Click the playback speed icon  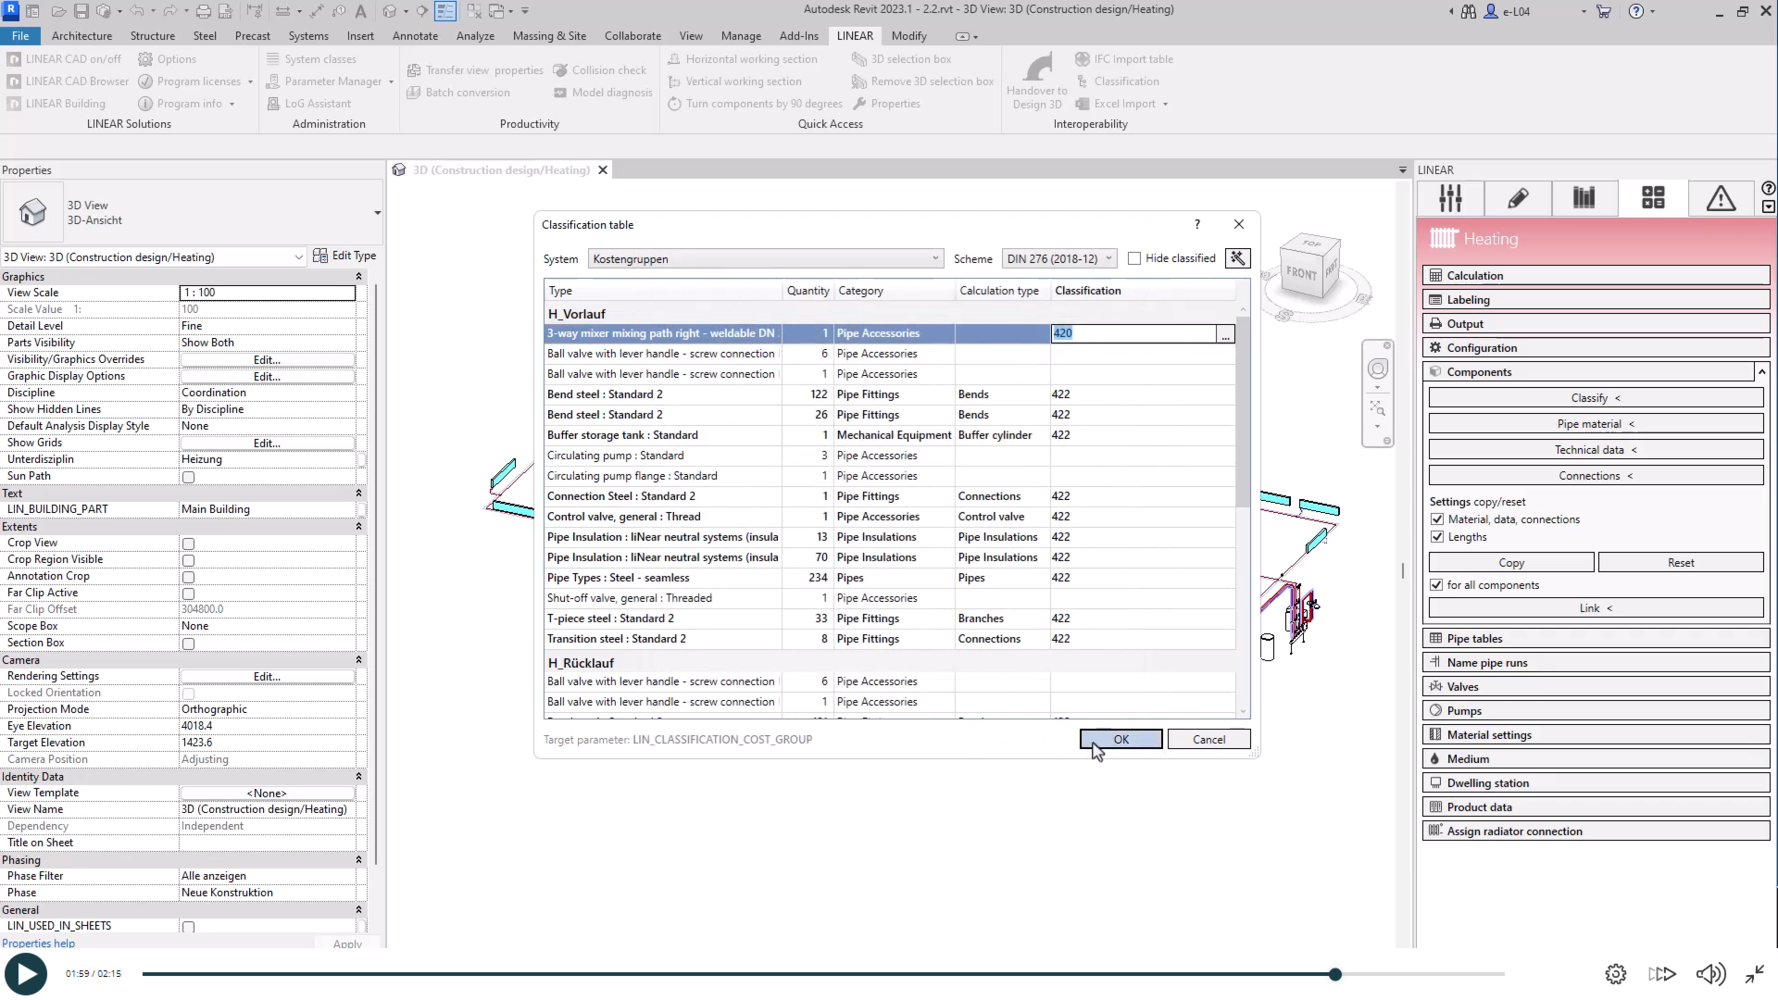pyautogui.click(x=1662, y=974)
